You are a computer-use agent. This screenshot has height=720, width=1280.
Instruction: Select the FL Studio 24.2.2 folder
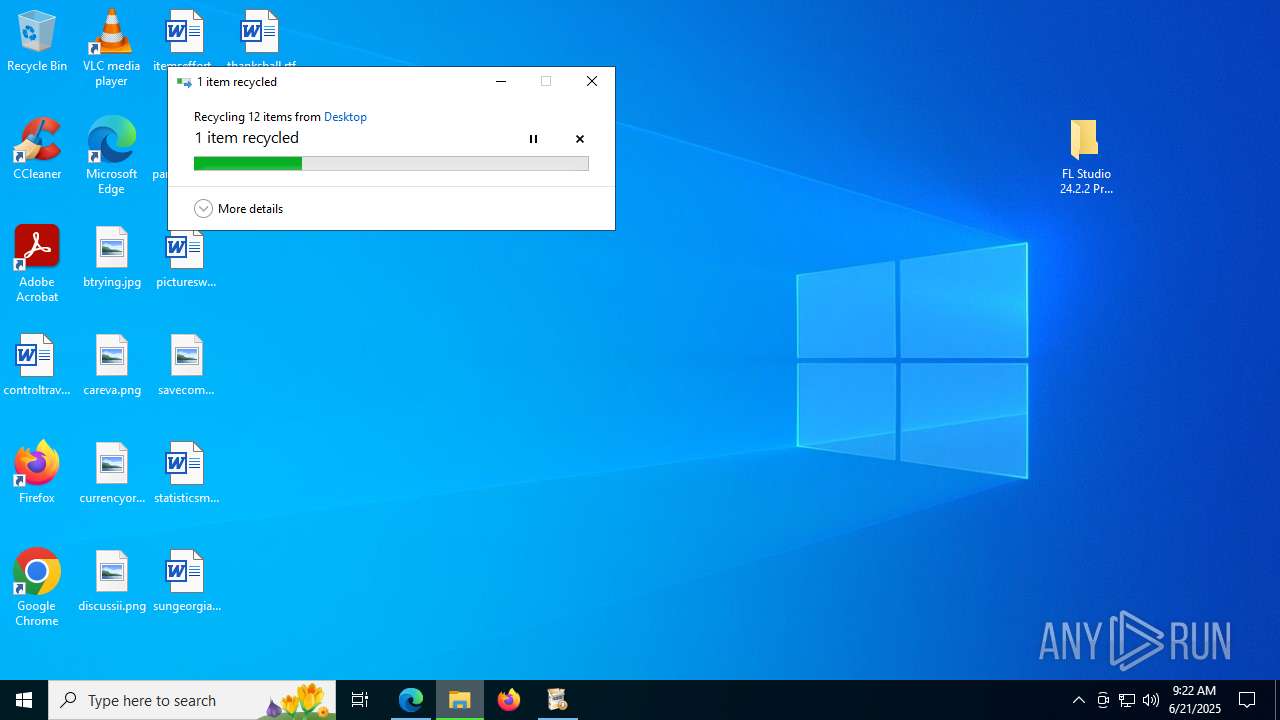[1086, 157]
